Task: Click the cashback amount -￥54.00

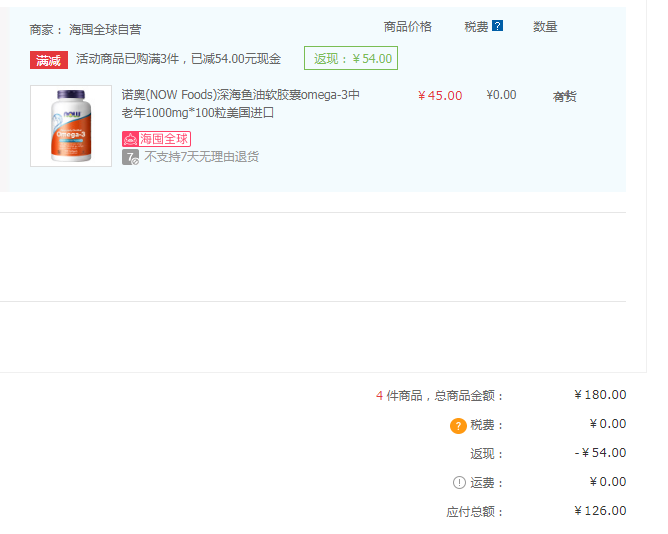Action: (x=600, y=453)
